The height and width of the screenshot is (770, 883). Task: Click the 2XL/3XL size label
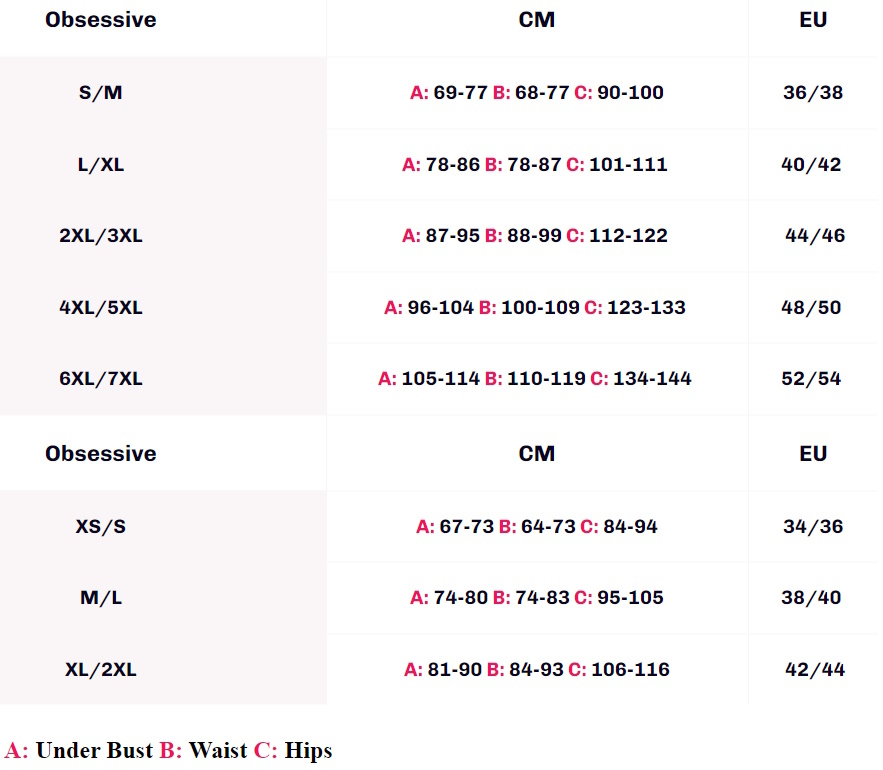[x=100, y=236]
